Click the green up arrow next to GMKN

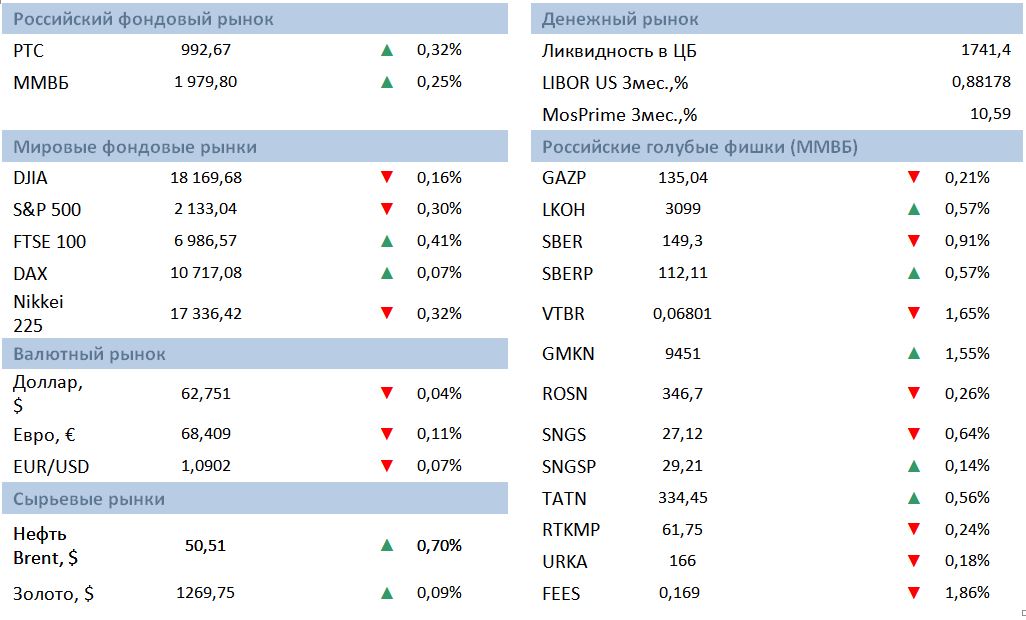coord(913,353)
